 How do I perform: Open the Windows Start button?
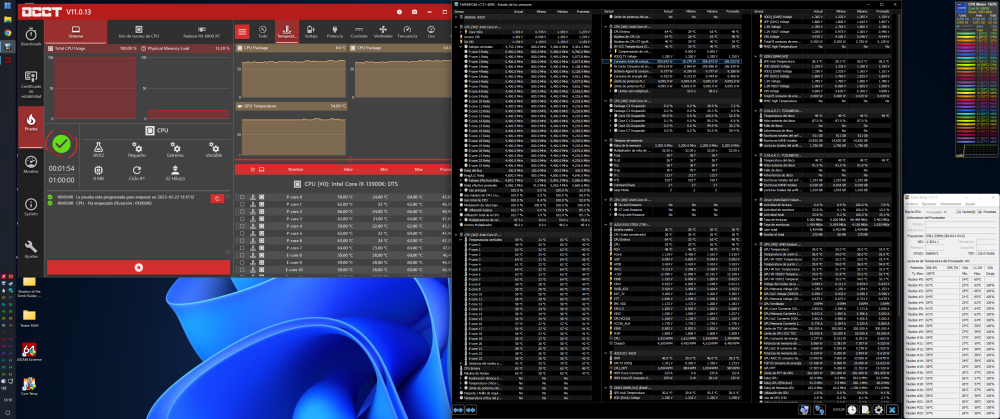[x=8, y=8]
